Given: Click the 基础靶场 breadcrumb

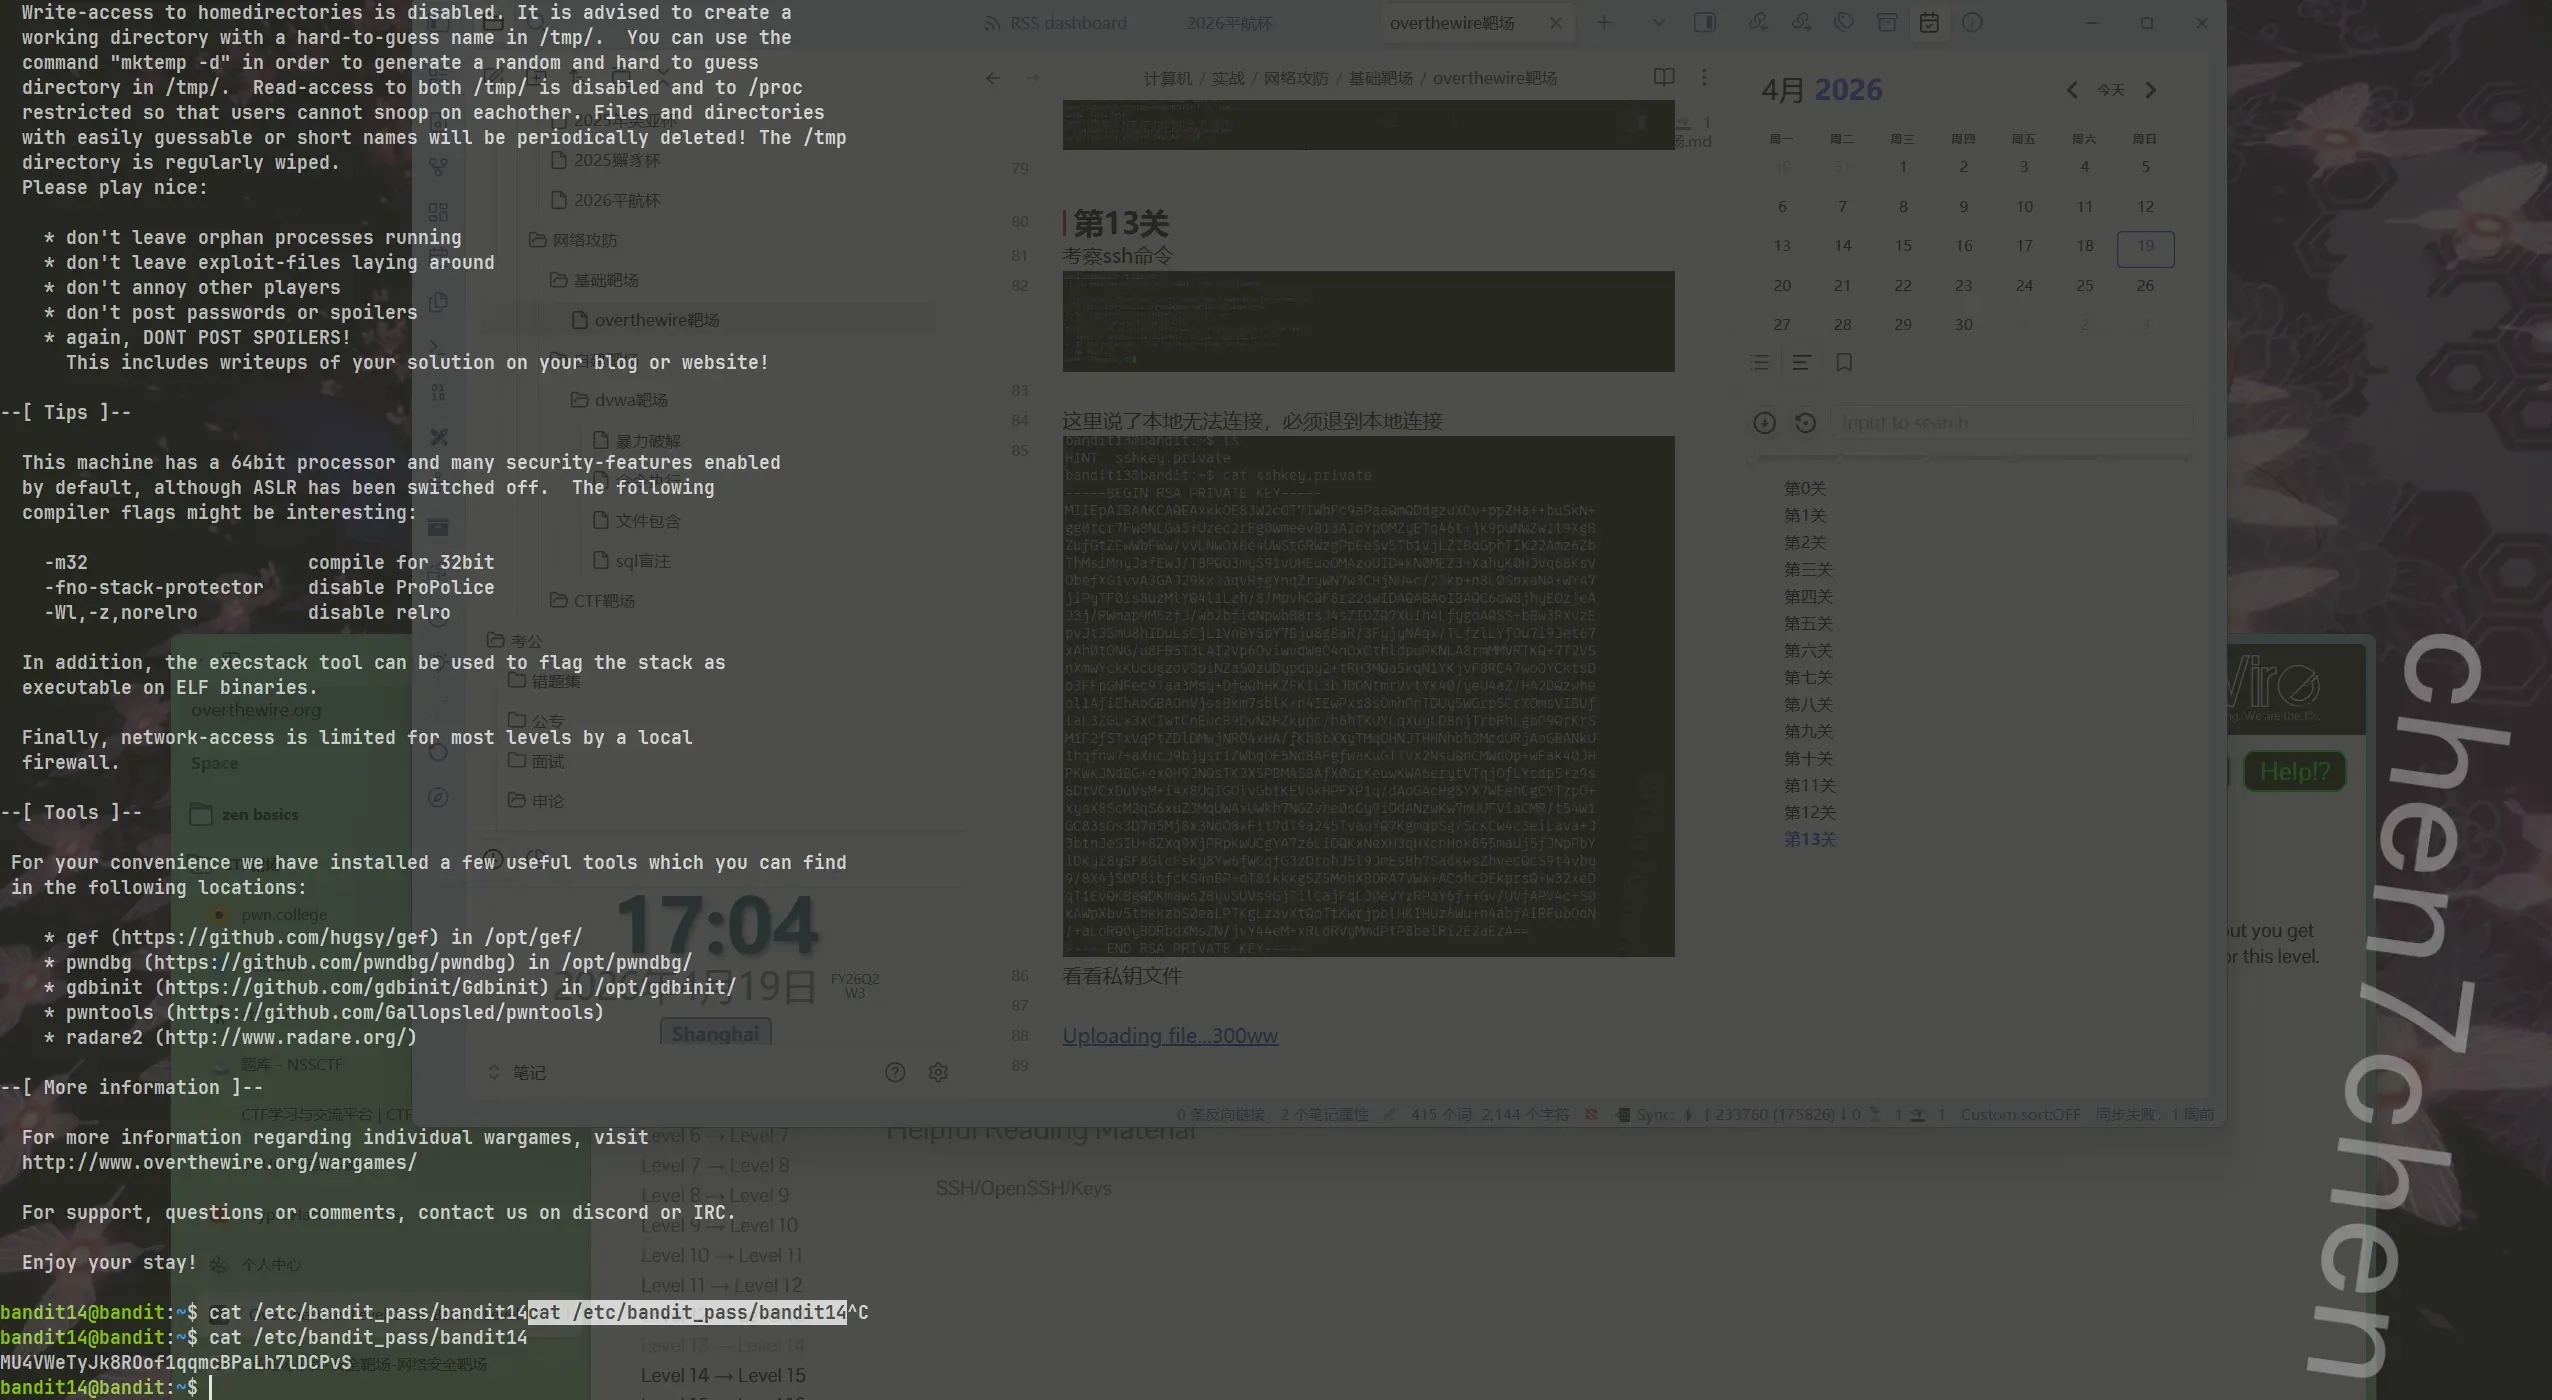Looking at the screenshot, I should pyautogui.click(x=1380, y=78).
